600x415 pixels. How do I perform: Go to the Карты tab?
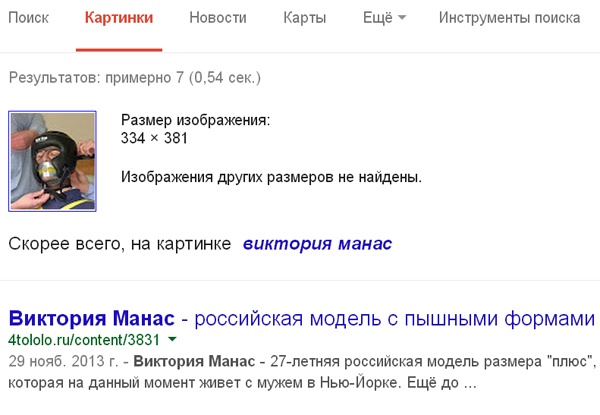tap(304, 18)
